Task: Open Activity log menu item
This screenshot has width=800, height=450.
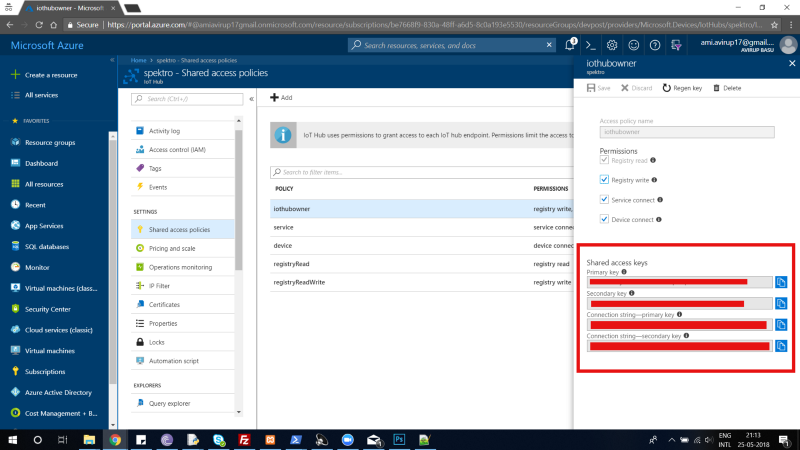Action: (x=183, y=131)
